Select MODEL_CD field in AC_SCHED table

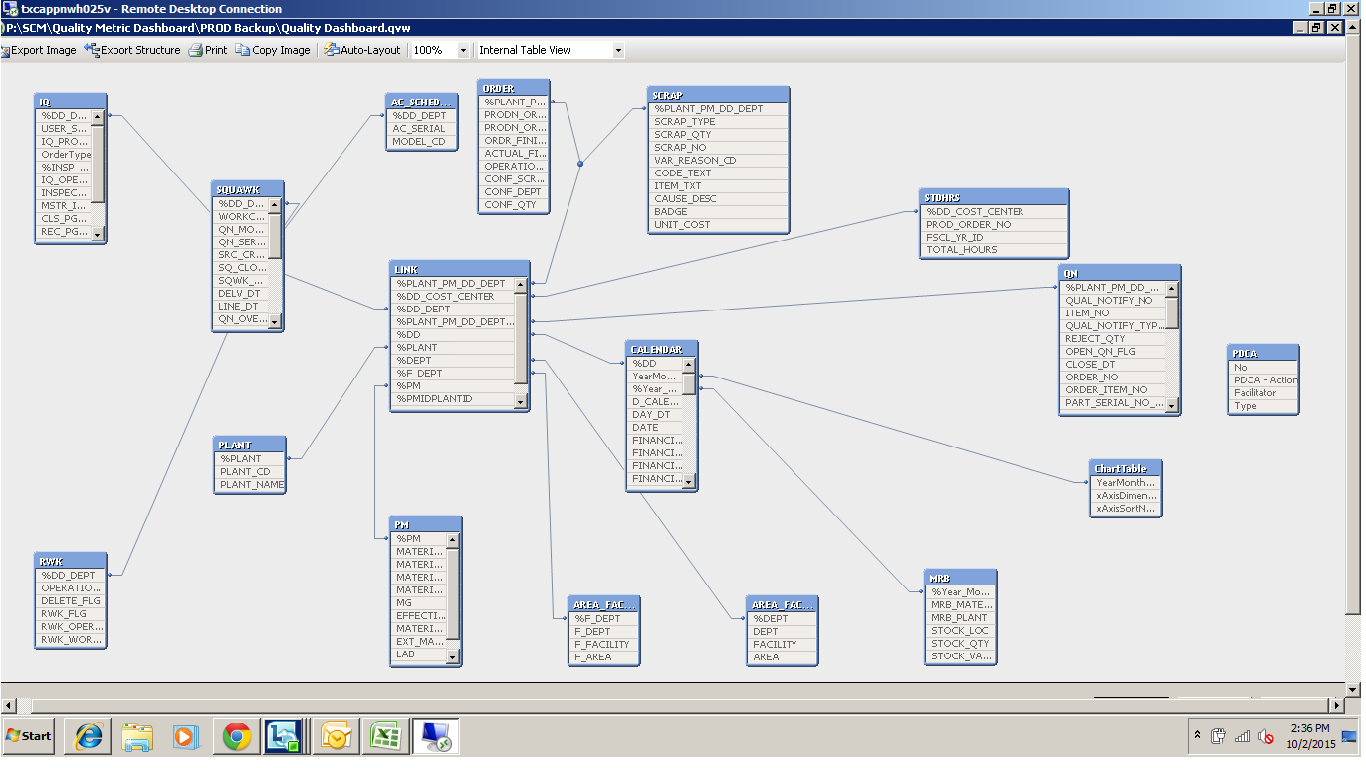pyautogui.click(x=422, y=142)
